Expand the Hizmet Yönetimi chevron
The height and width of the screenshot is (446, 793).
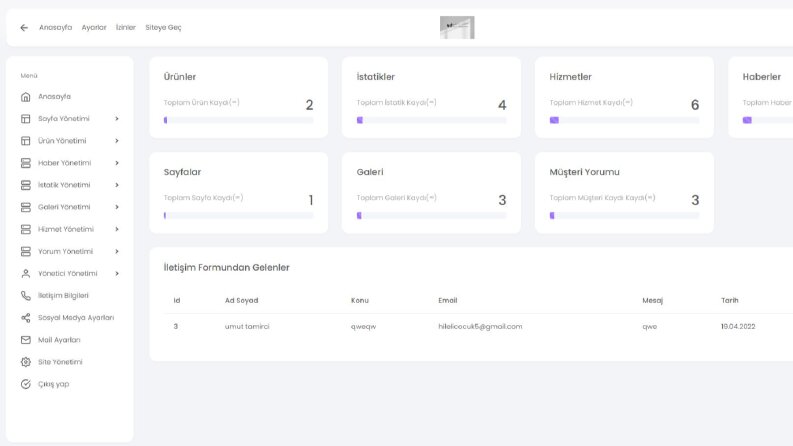click(117, 229)
